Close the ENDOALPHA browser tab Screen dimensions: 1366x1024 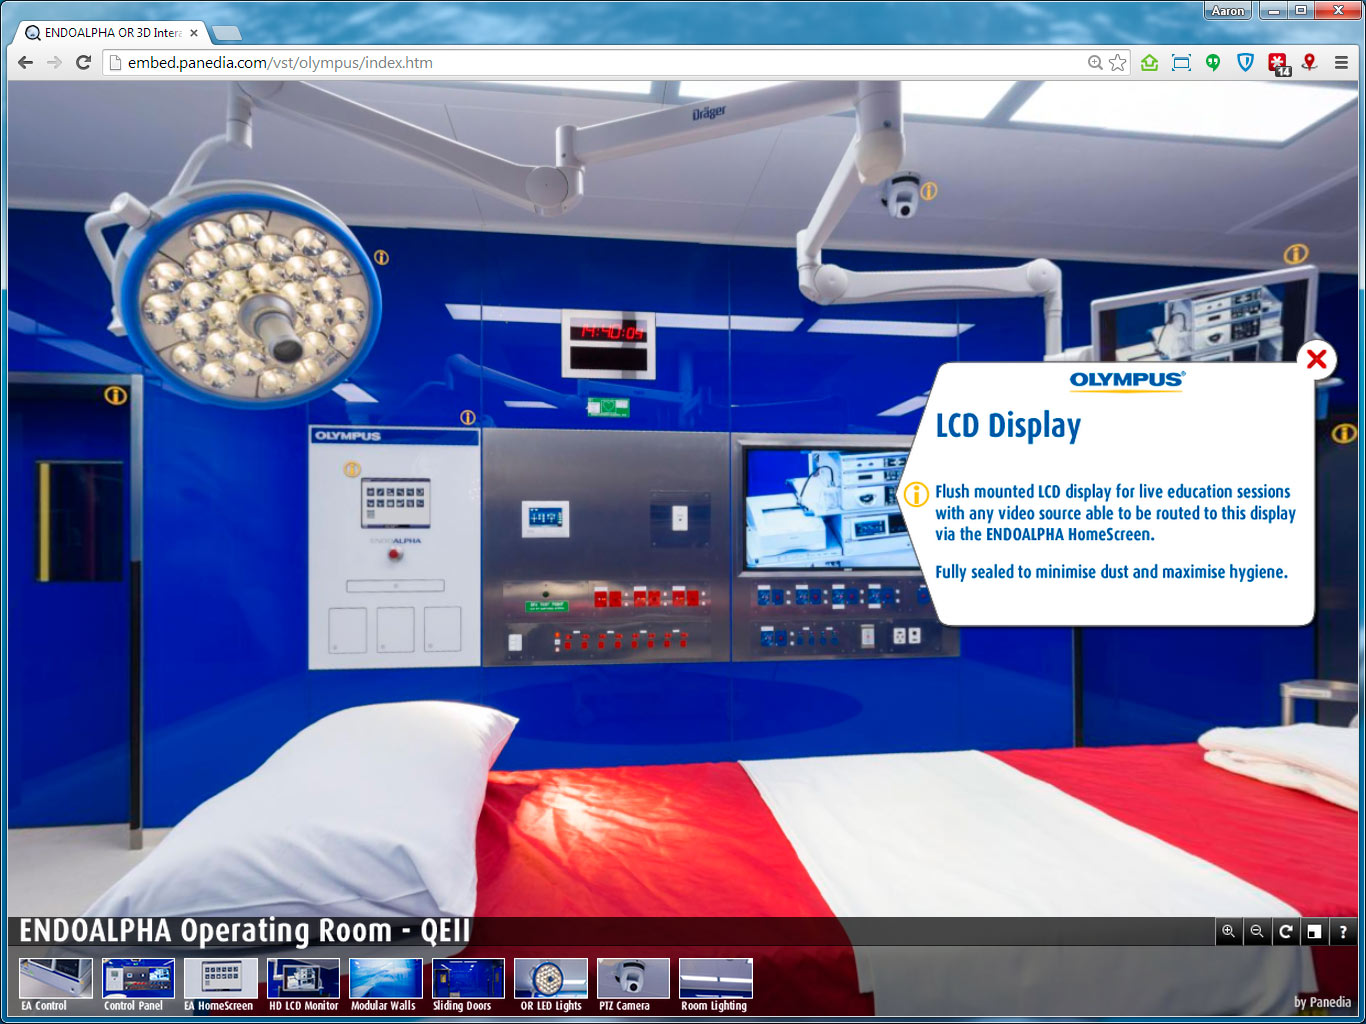194,33
